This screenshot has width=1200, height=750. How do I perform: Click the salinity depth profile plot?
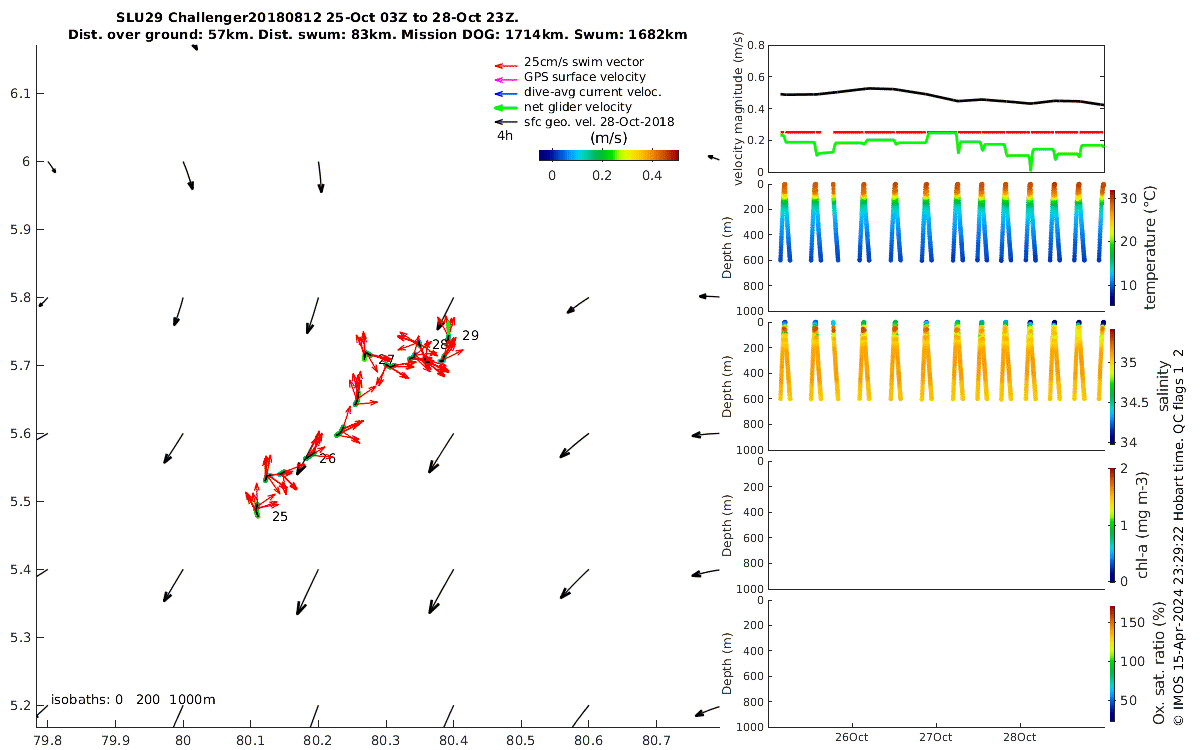click(935, 386)
